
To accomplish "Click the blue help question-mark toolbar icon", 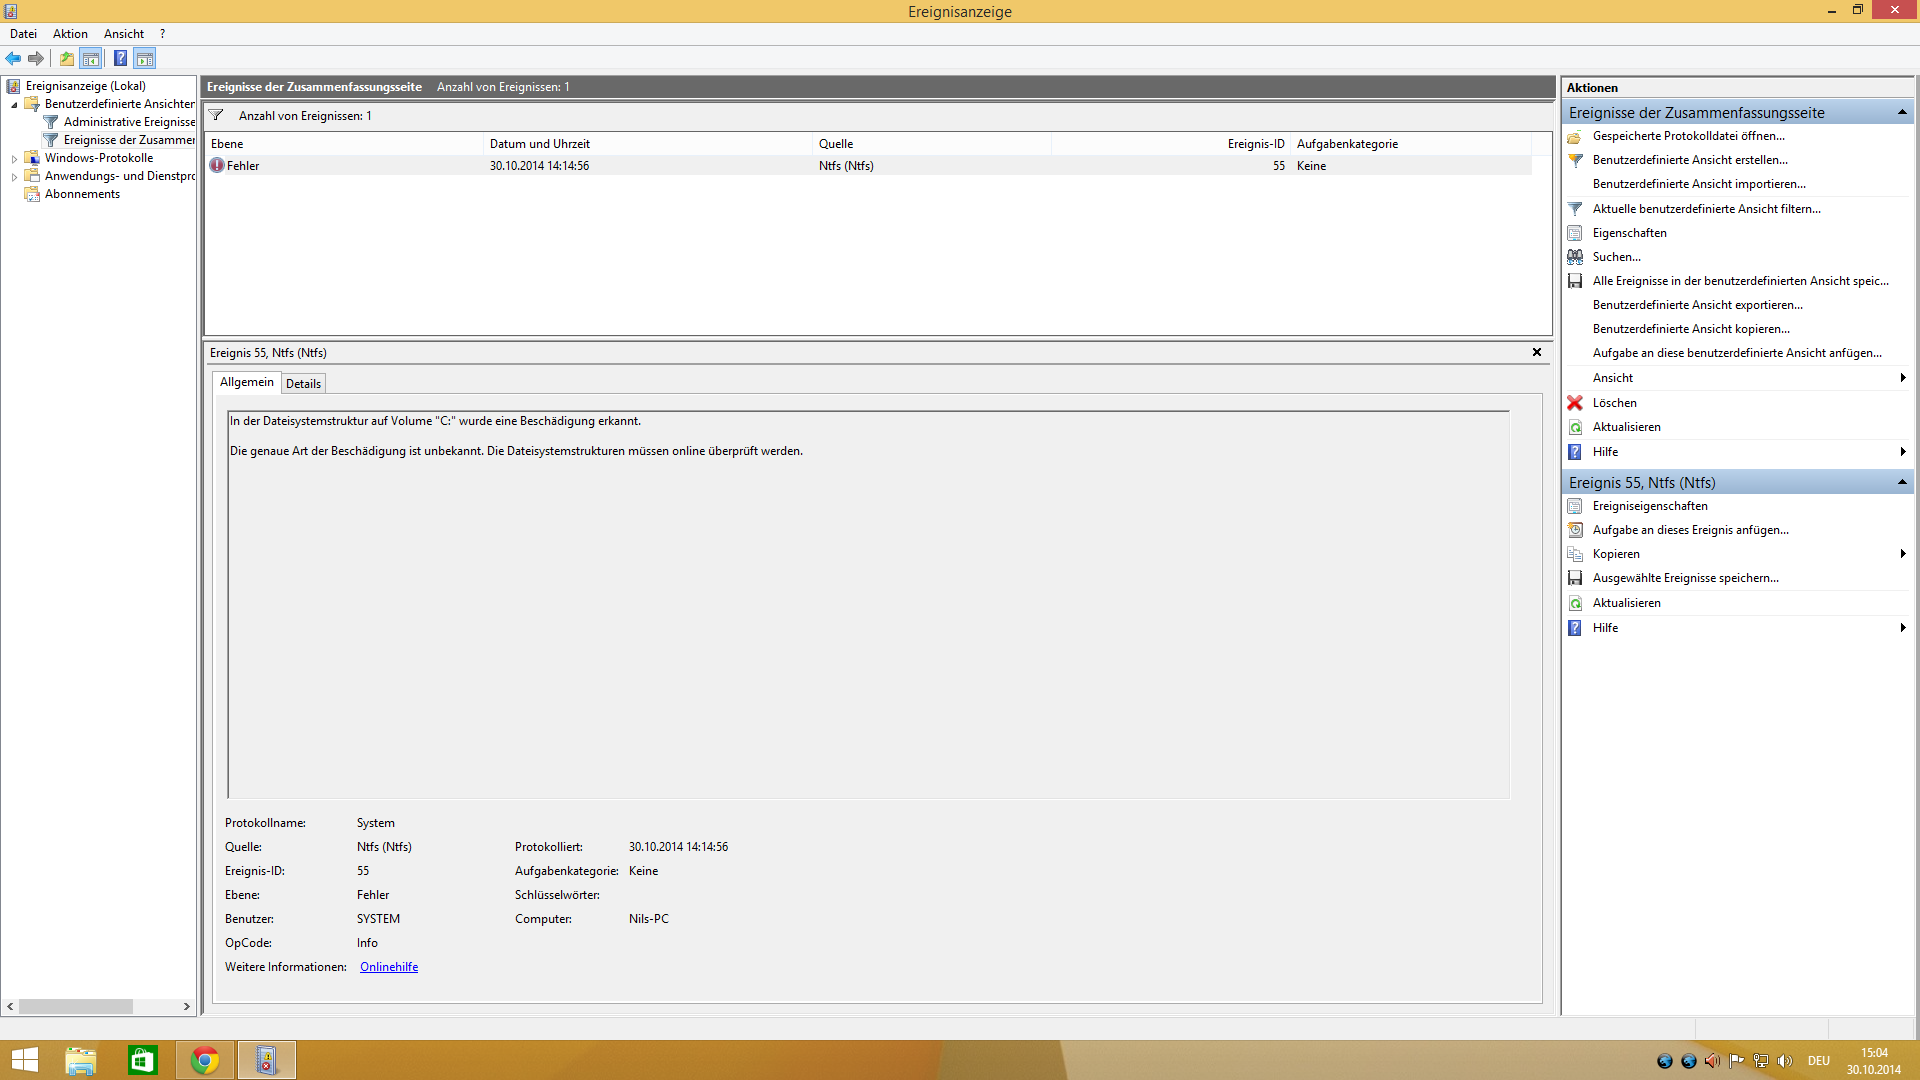I will pos(120,59).
